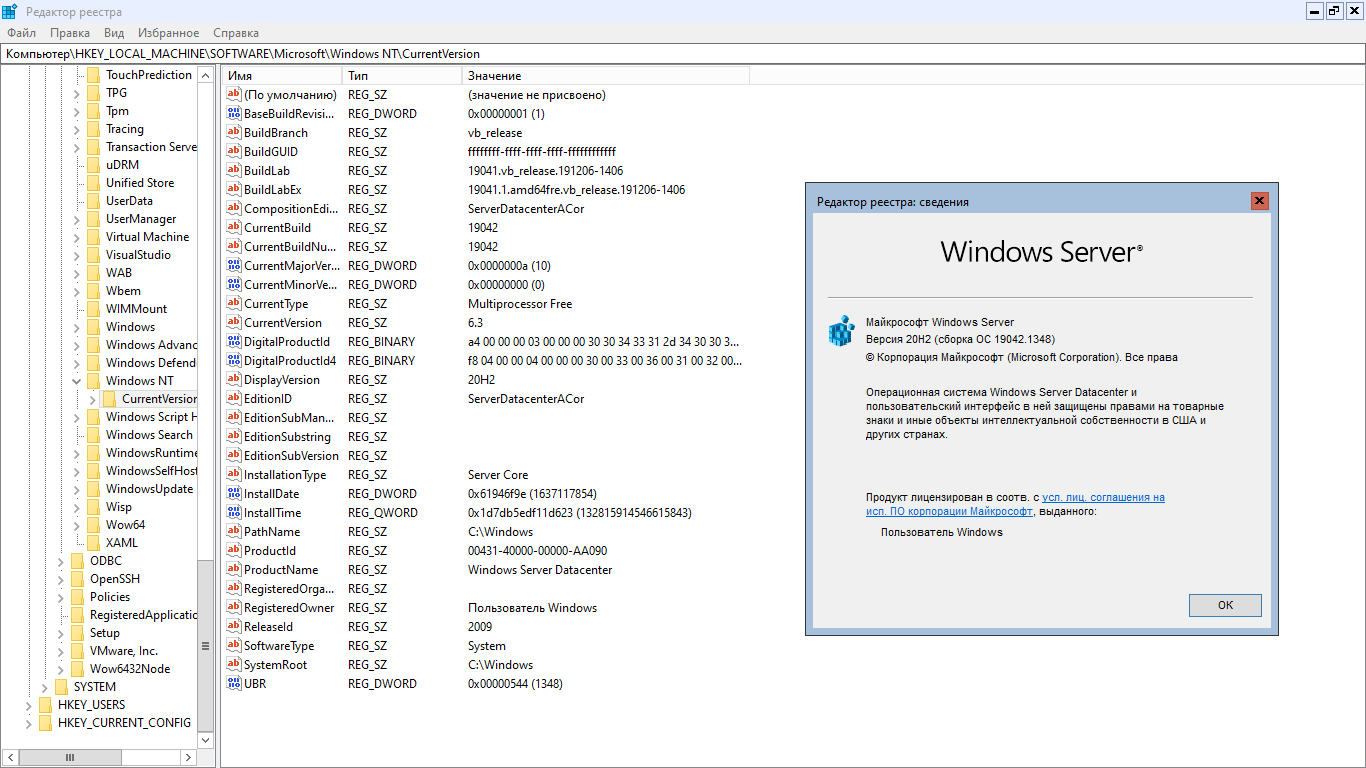Expand the Wow6432Node key
Viewport: 1366px width, 768px height.
61,669
